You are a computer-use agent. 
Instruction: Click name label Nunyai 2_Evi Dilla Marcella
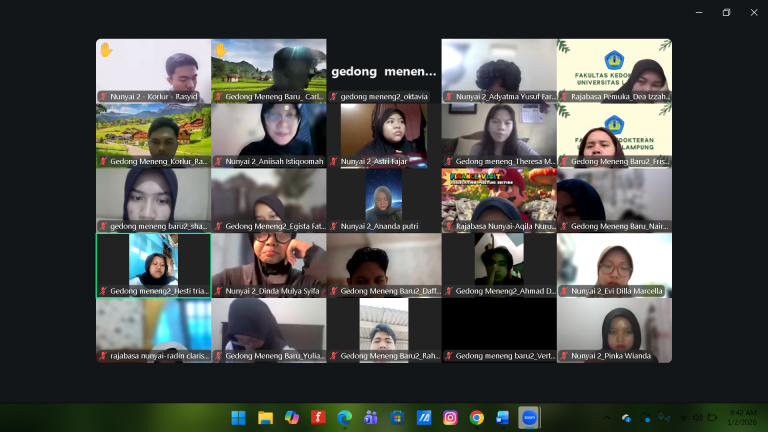(617, 291)
